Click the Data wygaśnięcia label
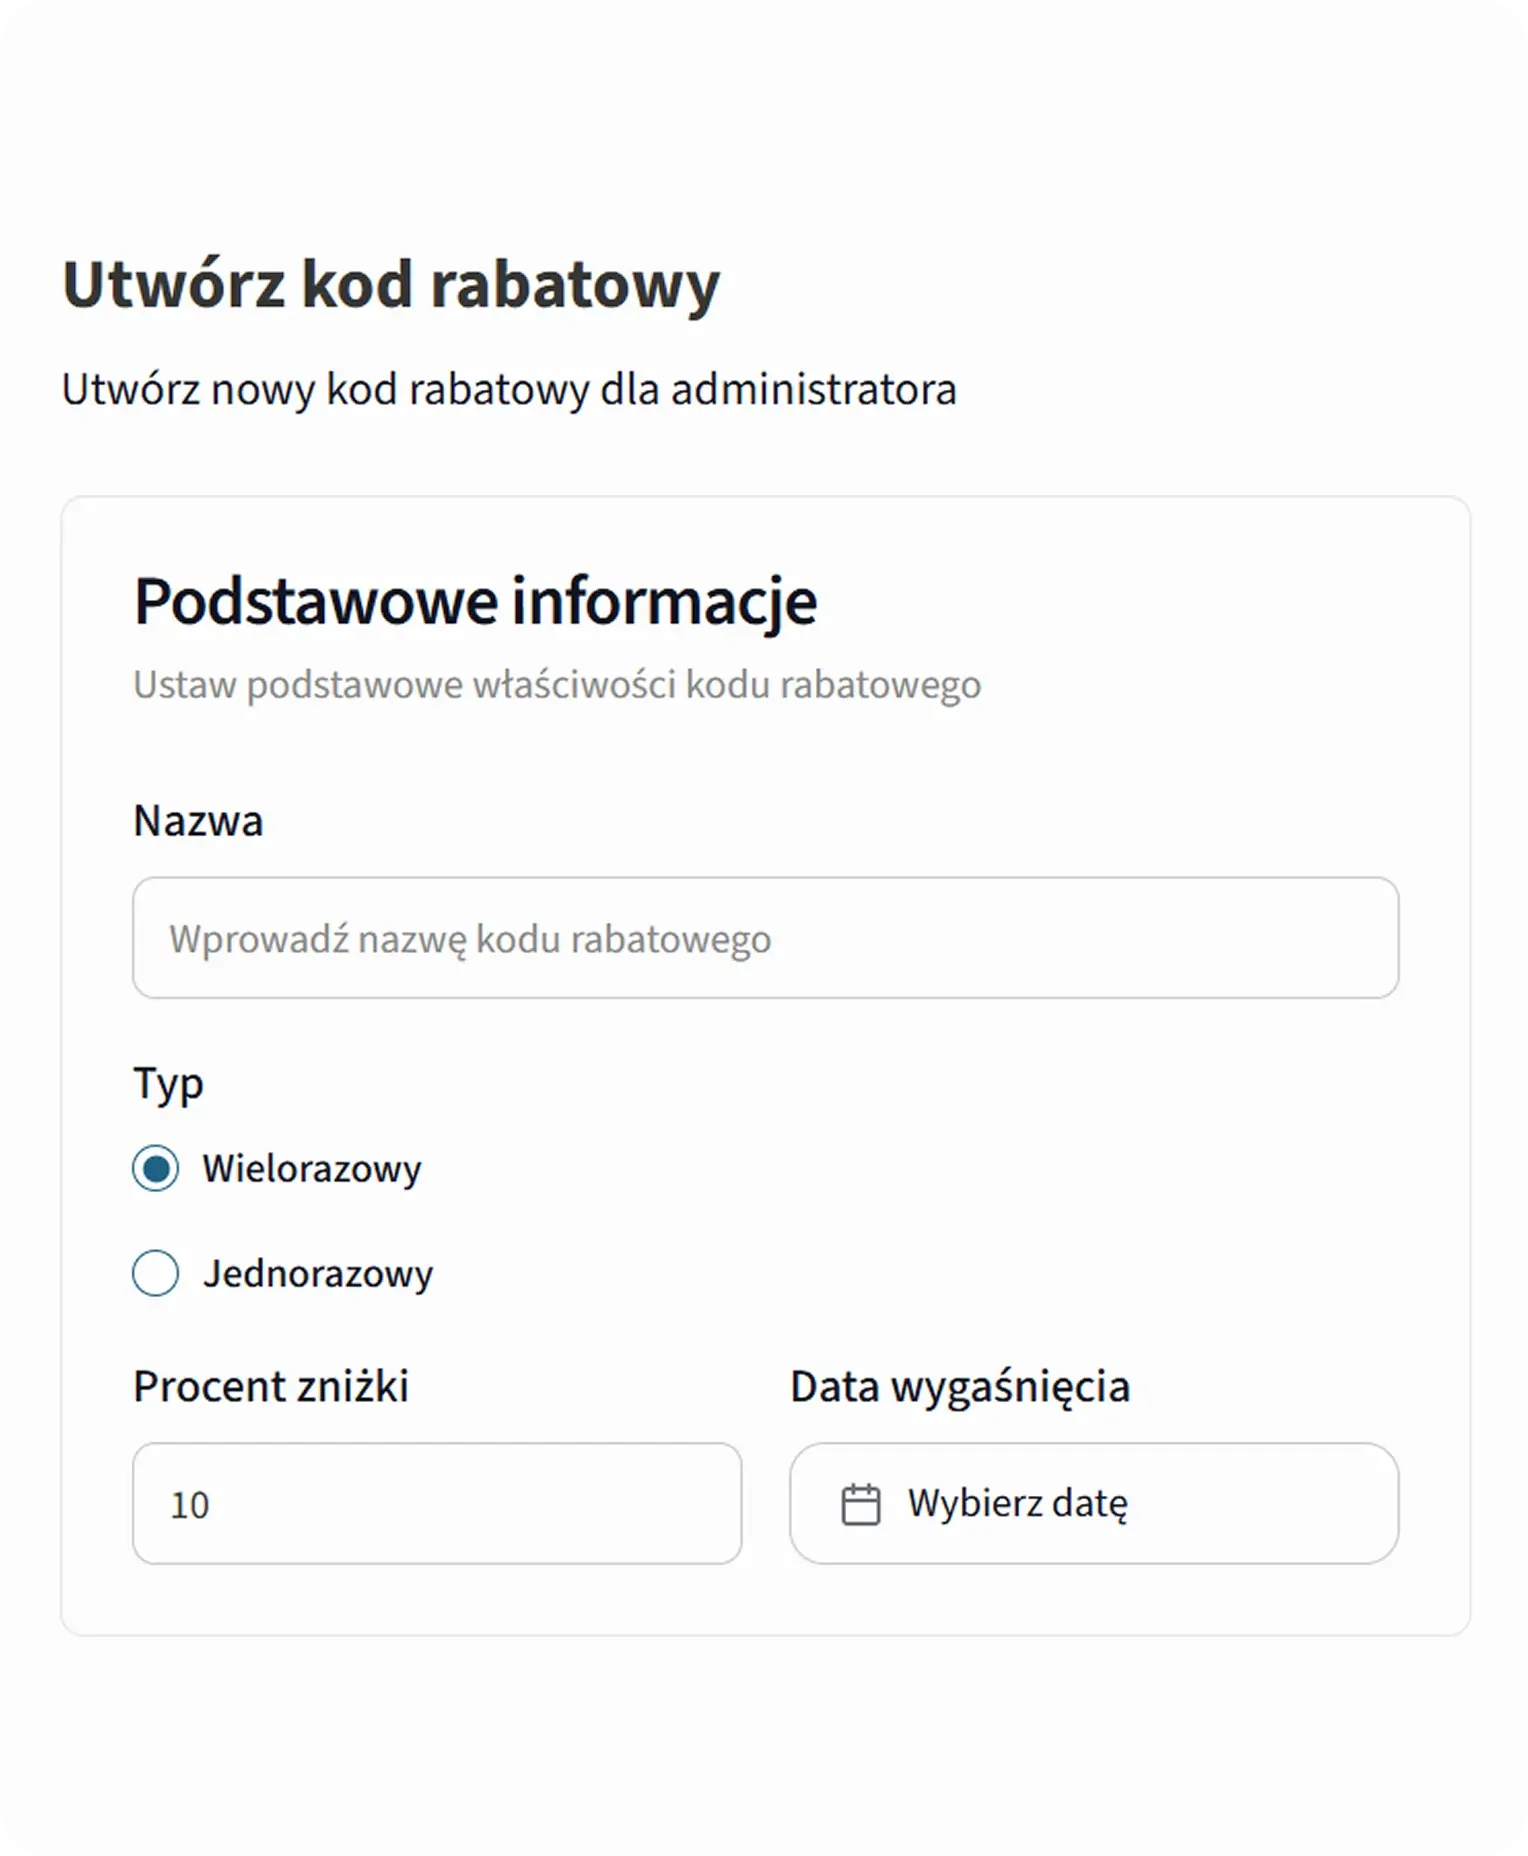 click(x=960, y=1386)
